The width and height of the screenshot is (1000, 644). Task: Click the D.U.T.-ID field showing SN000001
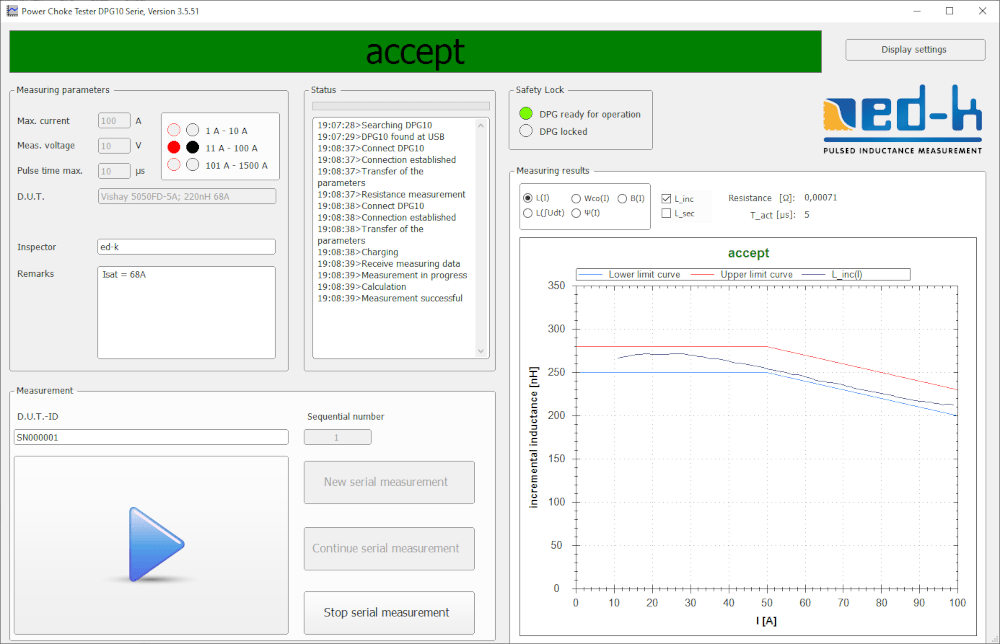[151, 437]
